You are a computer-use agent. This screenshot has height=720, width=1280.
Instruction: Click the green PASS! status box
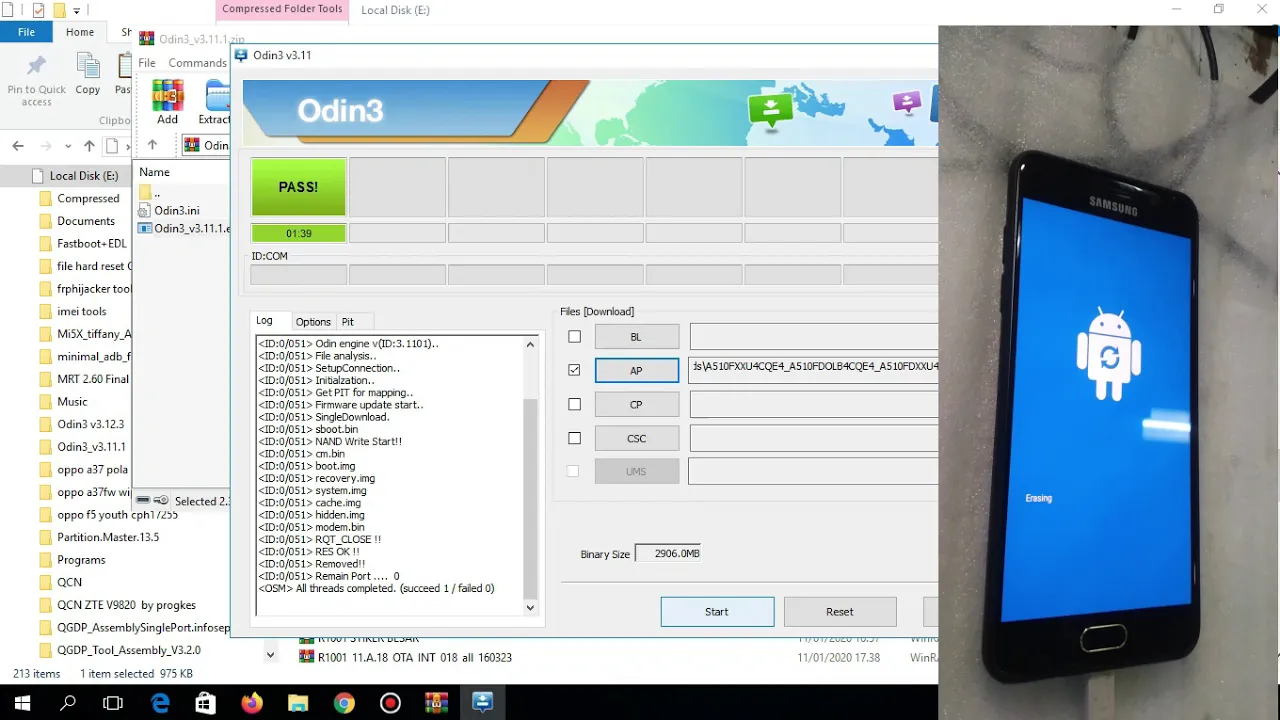pyautogui.click(x=299, y=187)
